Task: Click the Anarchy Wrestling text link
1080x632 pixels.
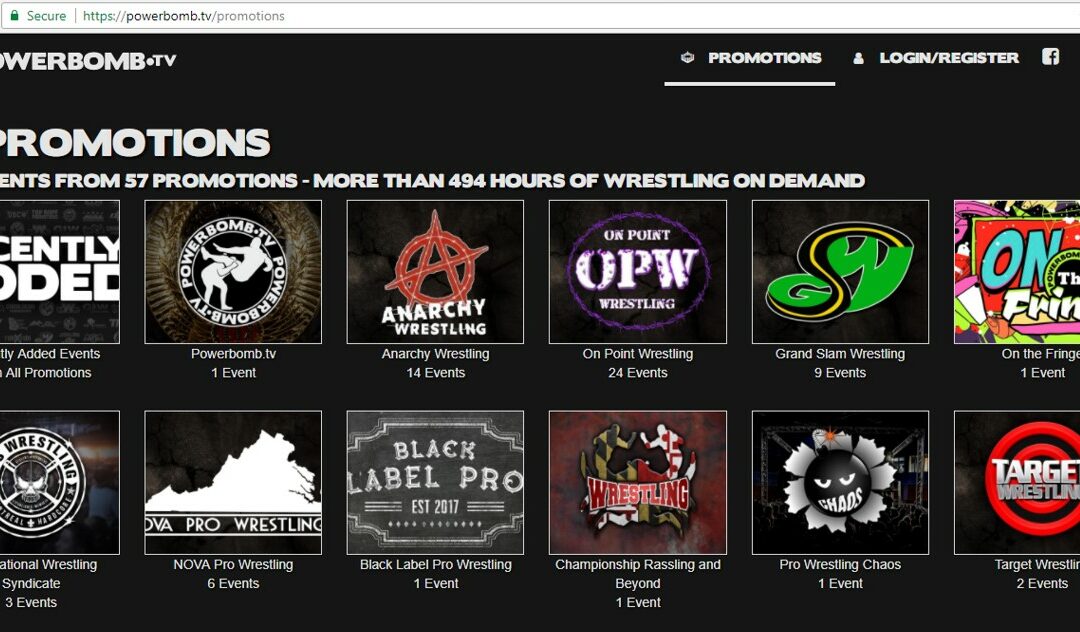Action: click(x=435, y=354)
